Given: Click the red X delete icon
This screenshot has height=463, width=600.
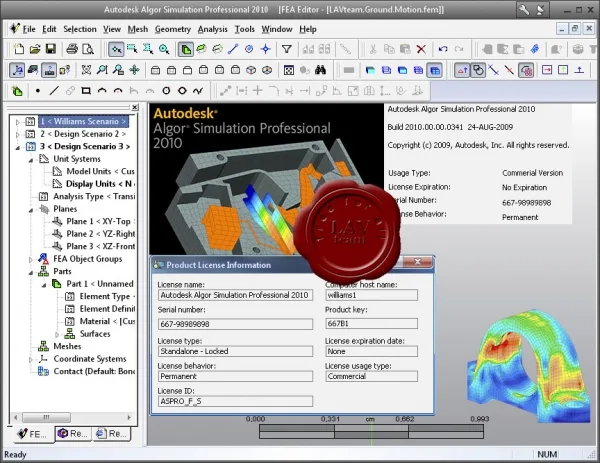Looking at the screenshot, I should pos(421,49).
